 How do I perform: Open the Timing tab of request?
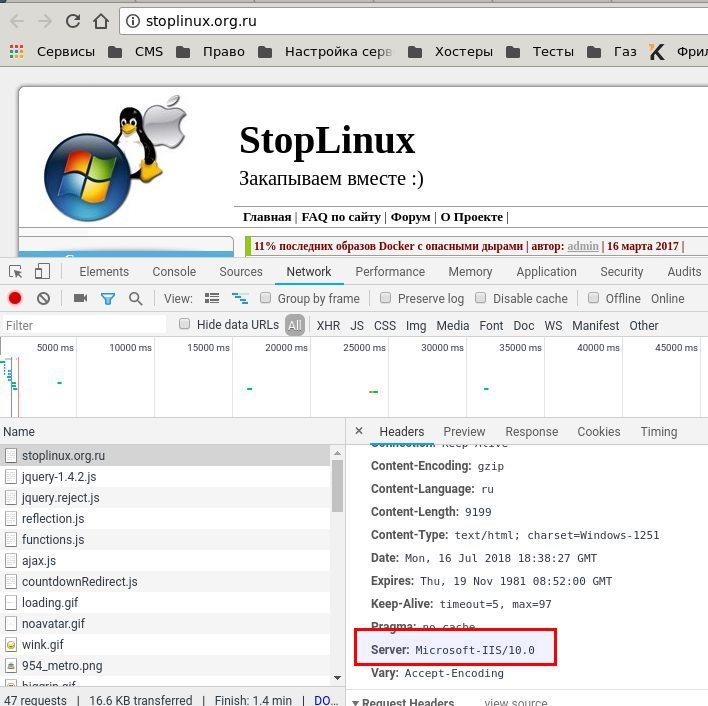tap(659, 432)
